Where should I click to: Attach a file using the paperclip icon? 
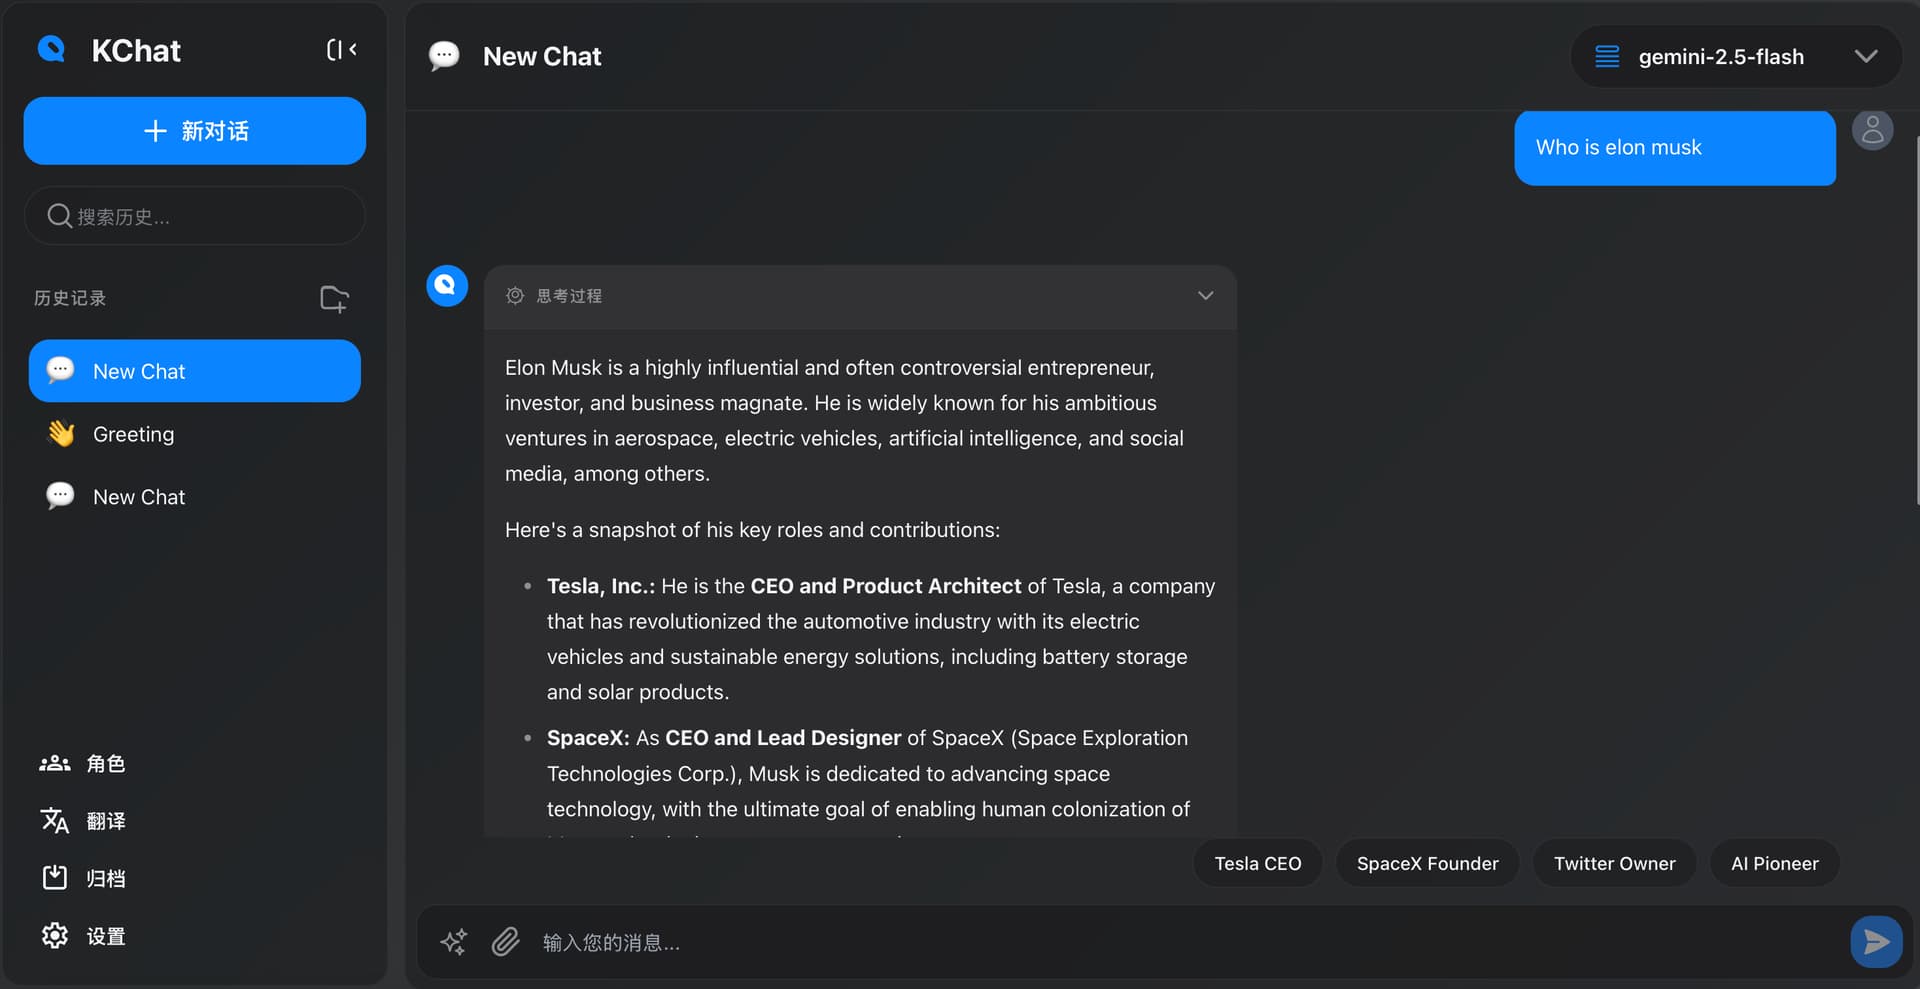point(505,942)
